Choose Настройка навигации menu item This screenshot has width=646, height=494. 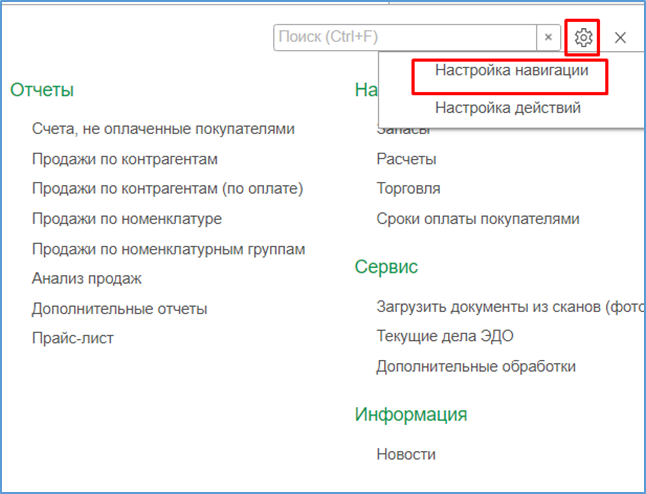coord(511,70)
